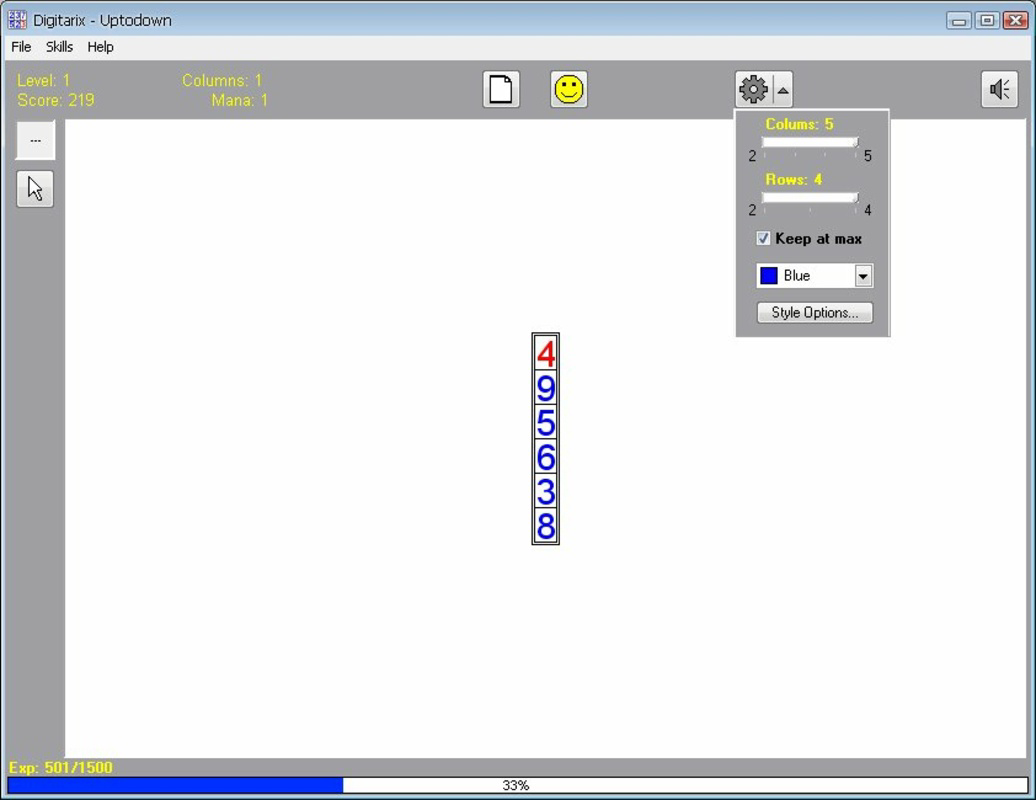Open the Blue color dropdown
This screenshot has width=1036, height=800.
863,275
